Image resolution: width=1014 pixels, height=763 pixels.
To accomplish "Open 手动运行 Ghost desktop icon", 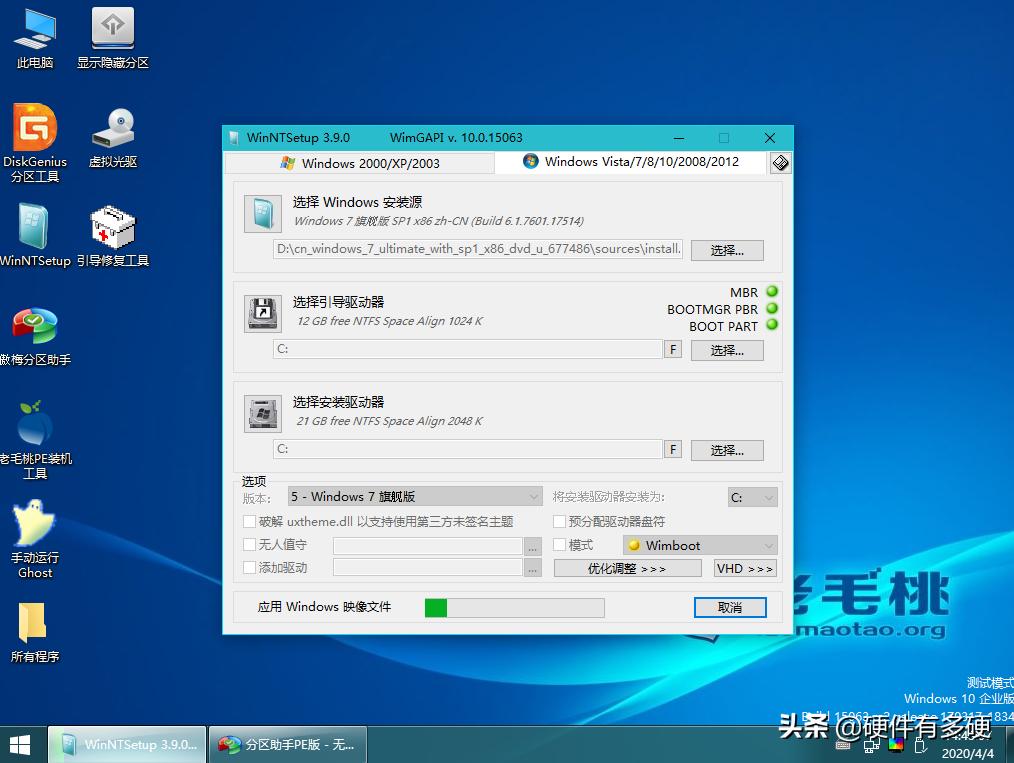I will 35,526.
